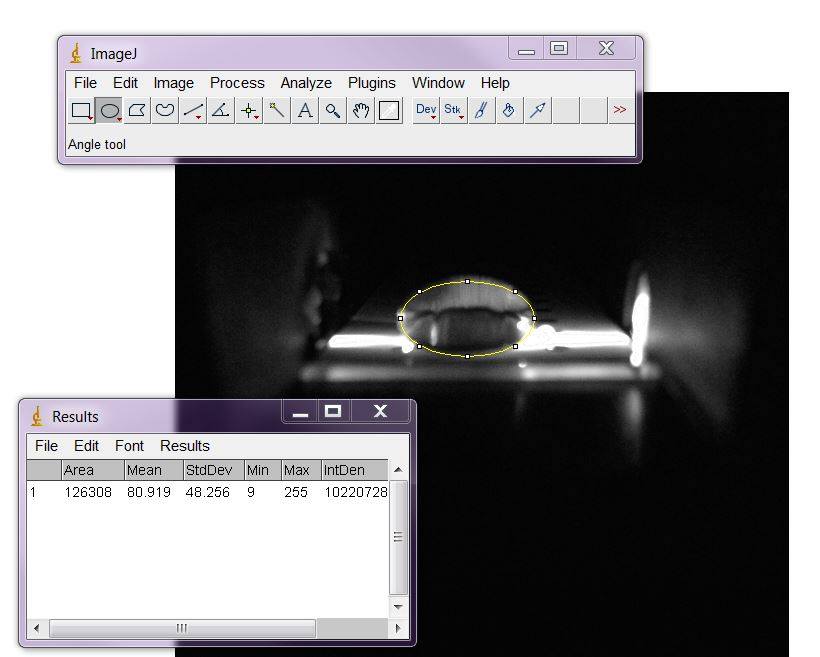Expand more tools with the double arrow
Viewport: 820px width, 657px height.
coord(620,110)
